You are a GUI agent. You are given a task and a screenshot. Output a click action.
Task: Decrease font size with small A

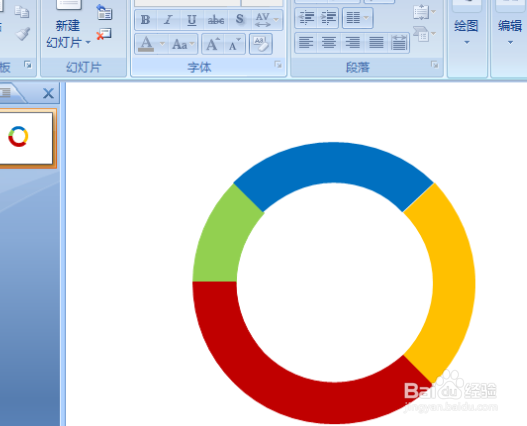point(235,44)
